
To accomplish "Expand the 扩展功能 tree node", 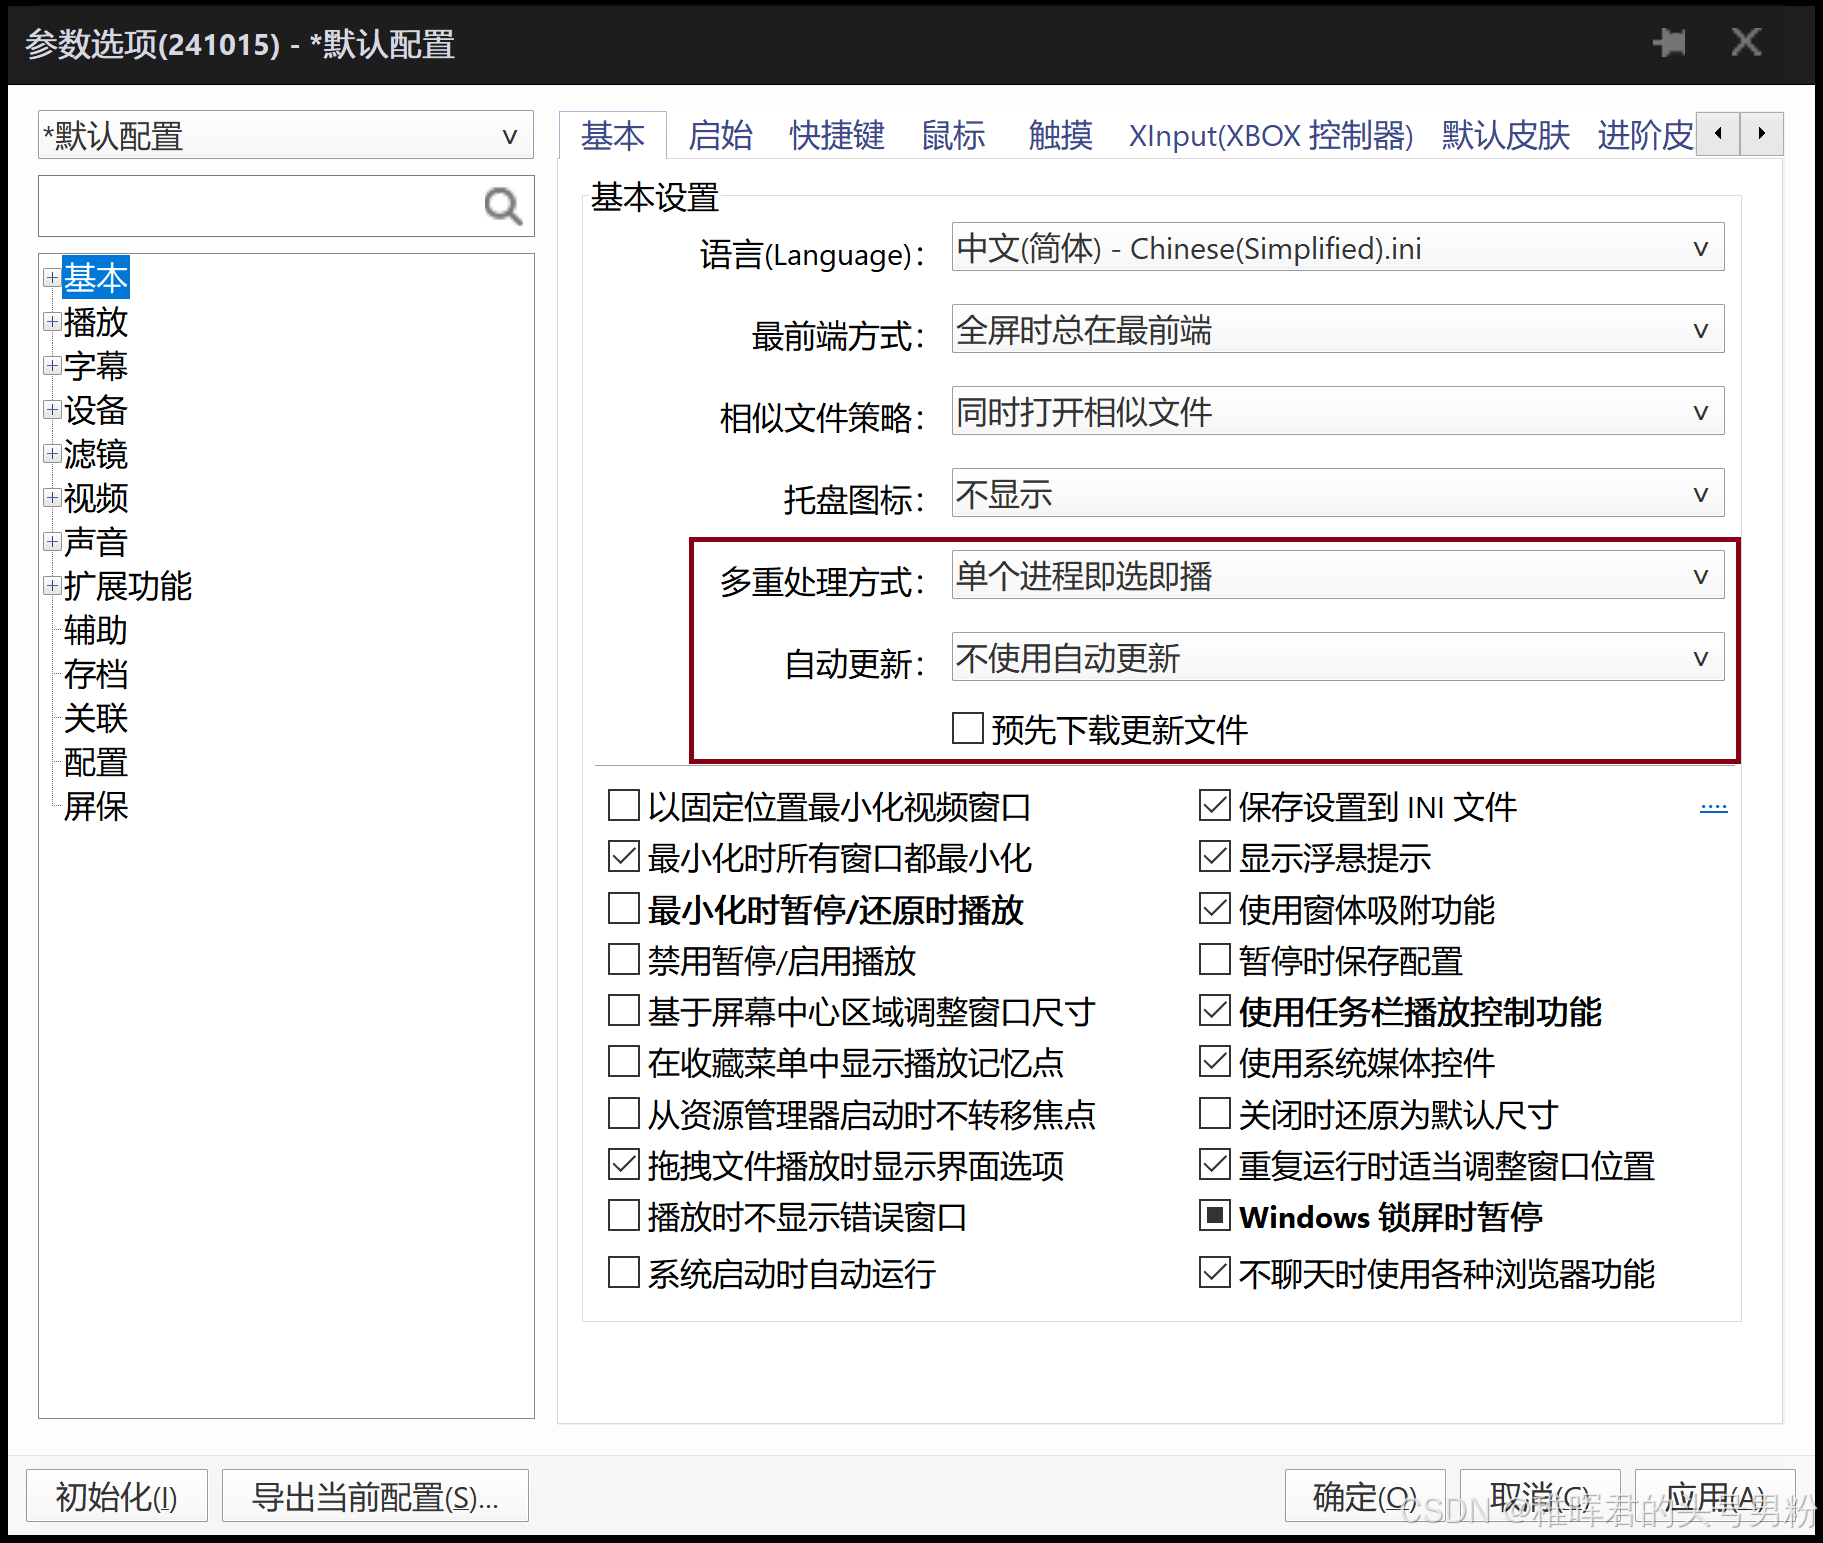I will [x=52, y=586].
